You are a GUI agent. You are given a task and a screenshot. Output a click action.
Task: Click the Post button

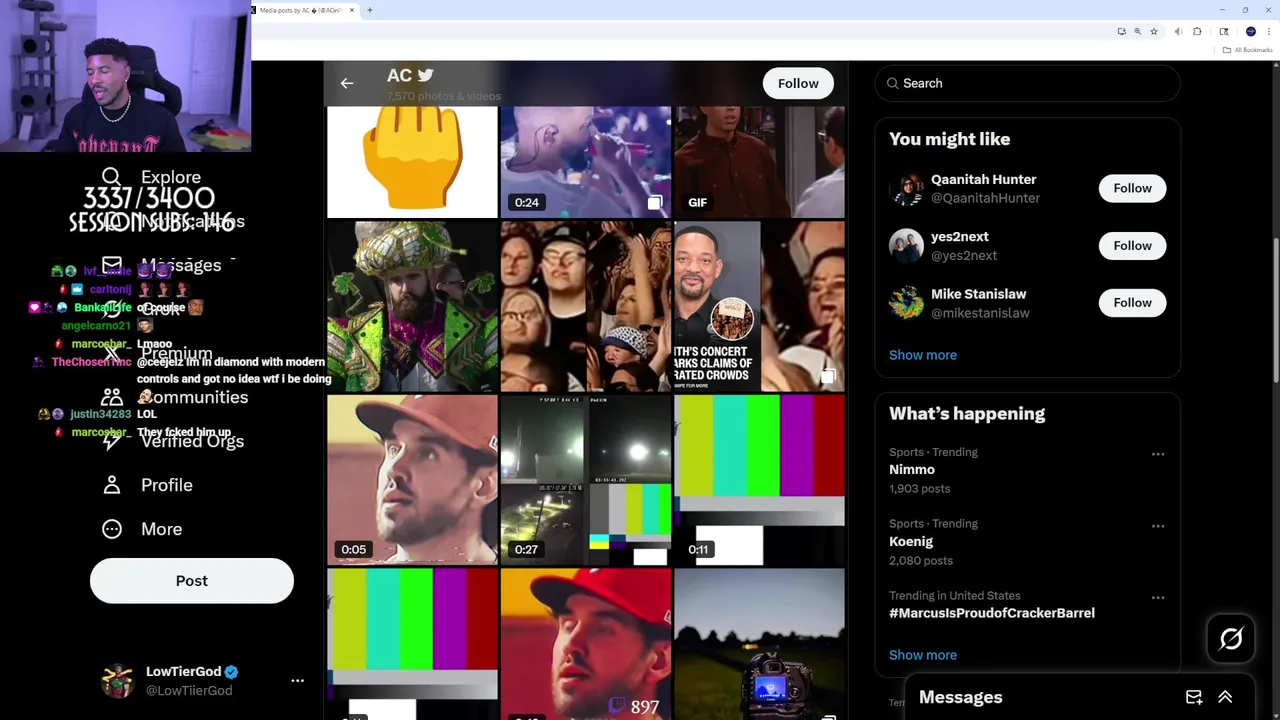[x=192, y=581]
